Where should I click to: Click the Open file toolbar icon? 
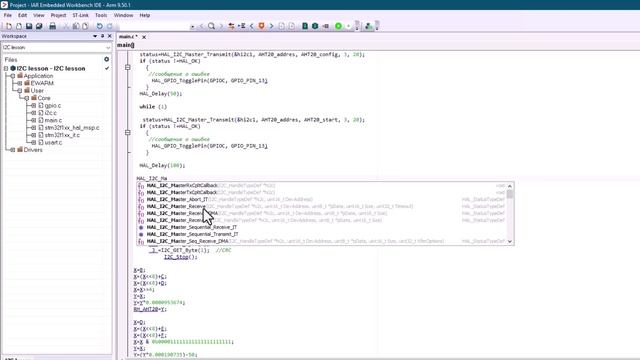[x=19, y=26]
